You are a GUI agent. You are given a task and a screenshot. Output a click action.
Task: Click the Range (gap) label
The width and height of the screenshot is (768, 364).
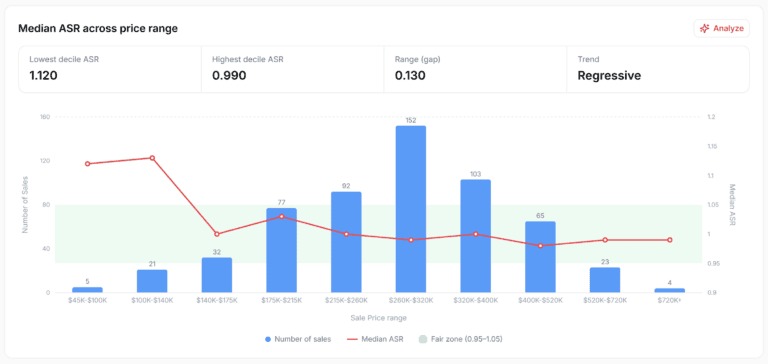pyautogui.click(x=418, y=59)
